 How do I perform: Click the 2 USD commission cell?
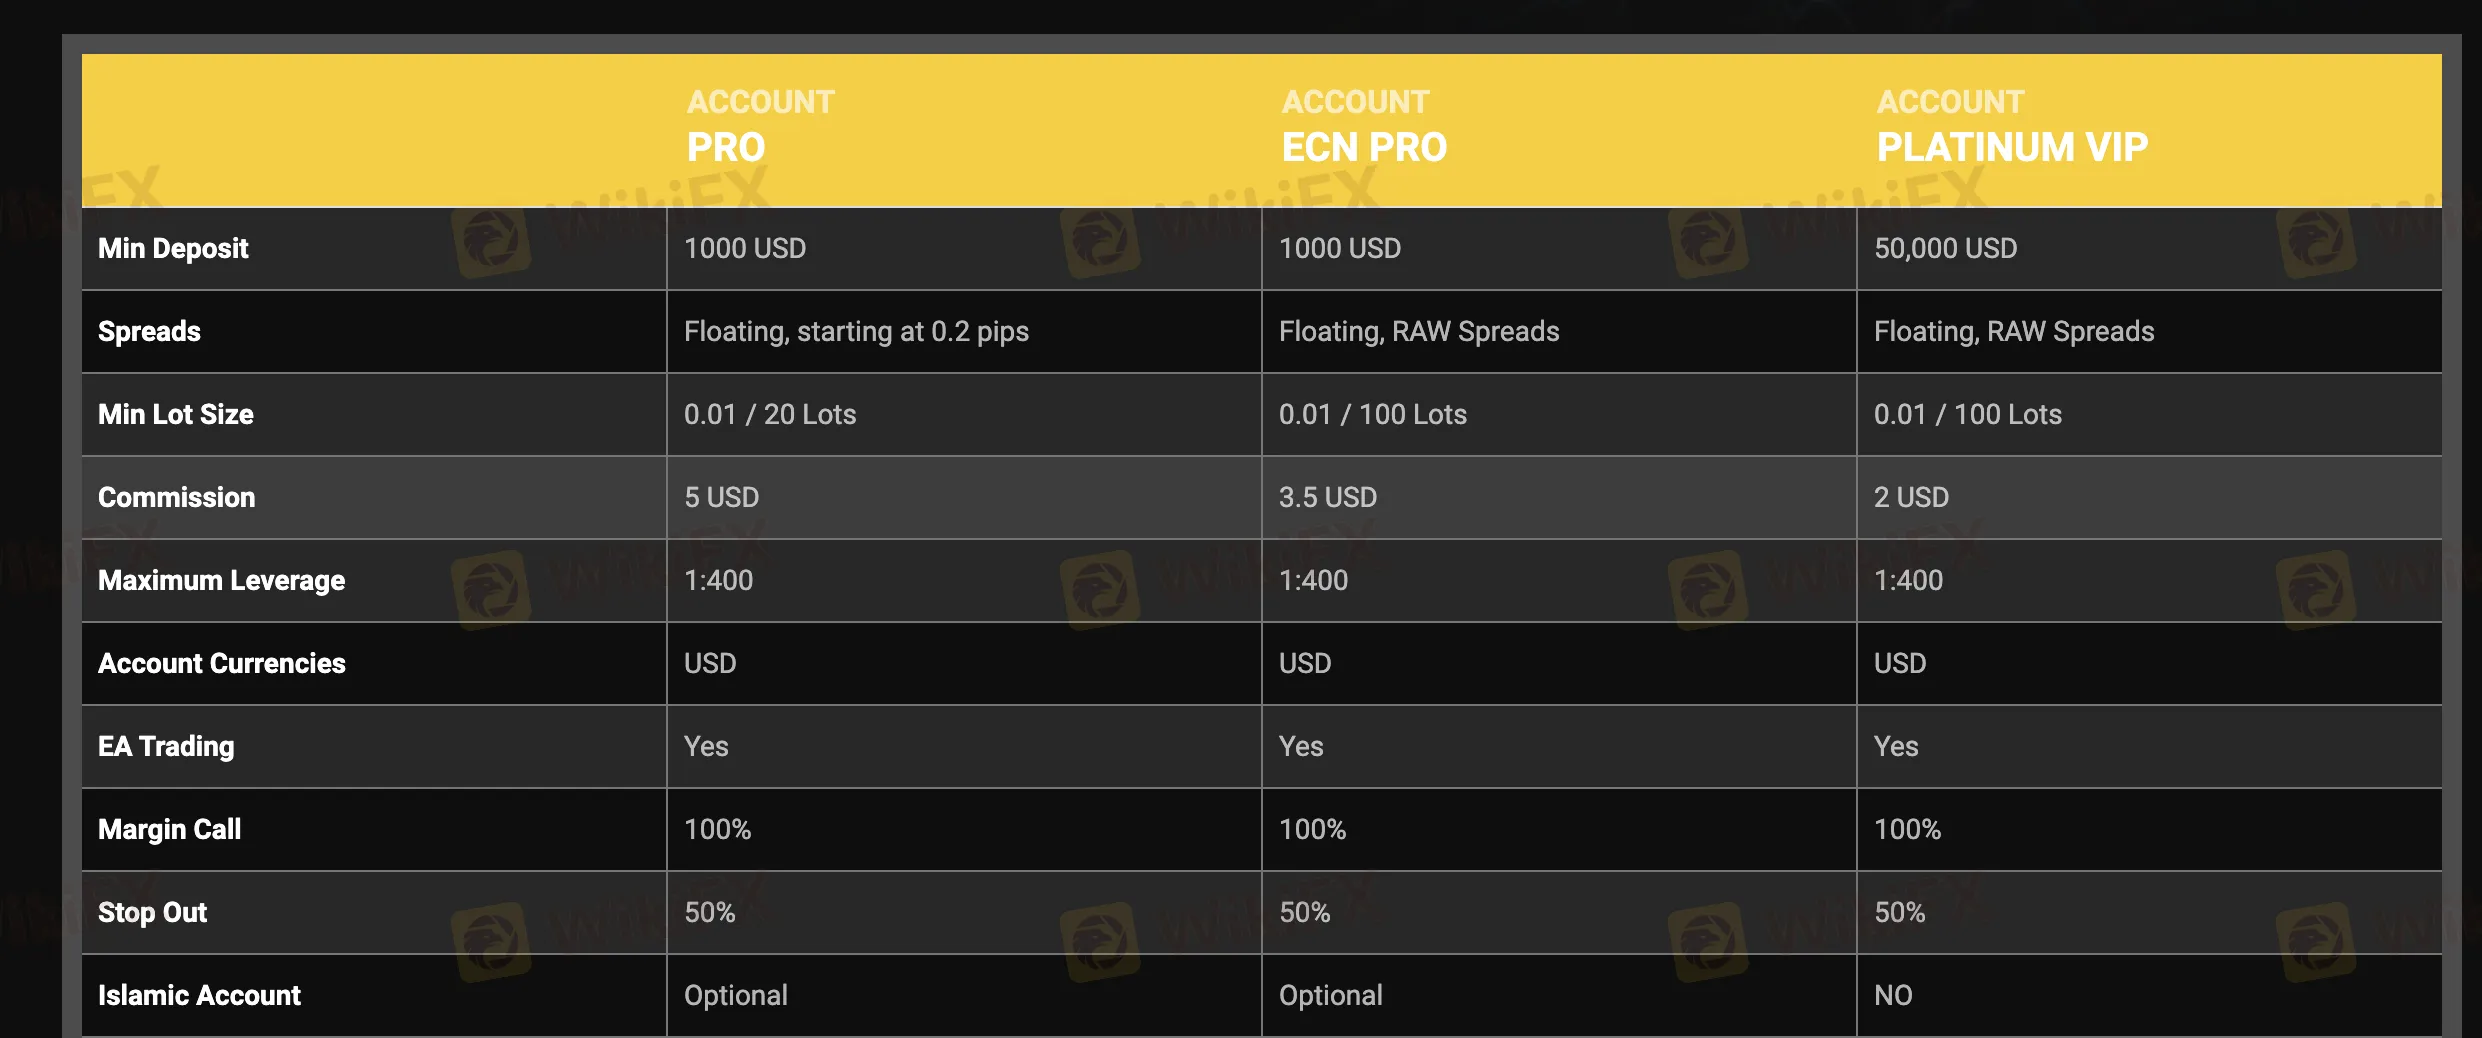[1911, 497]
